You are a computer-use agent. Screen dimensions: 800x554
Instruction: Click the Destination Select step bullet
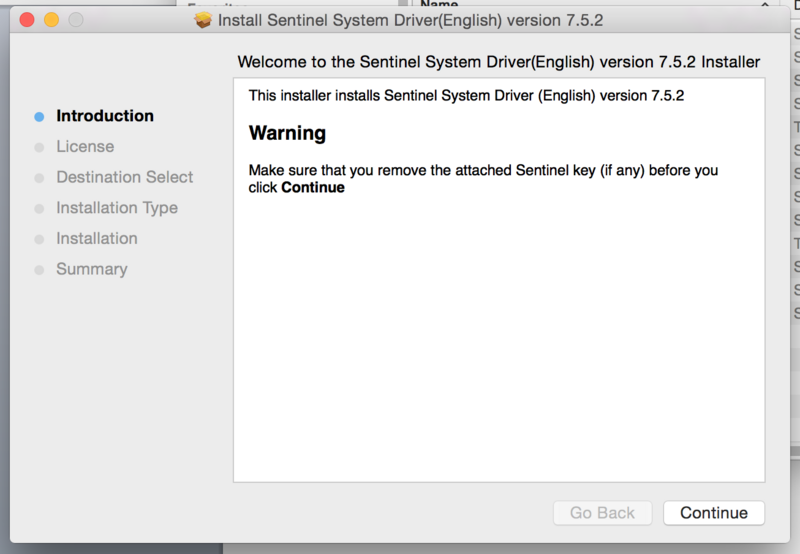39,178
